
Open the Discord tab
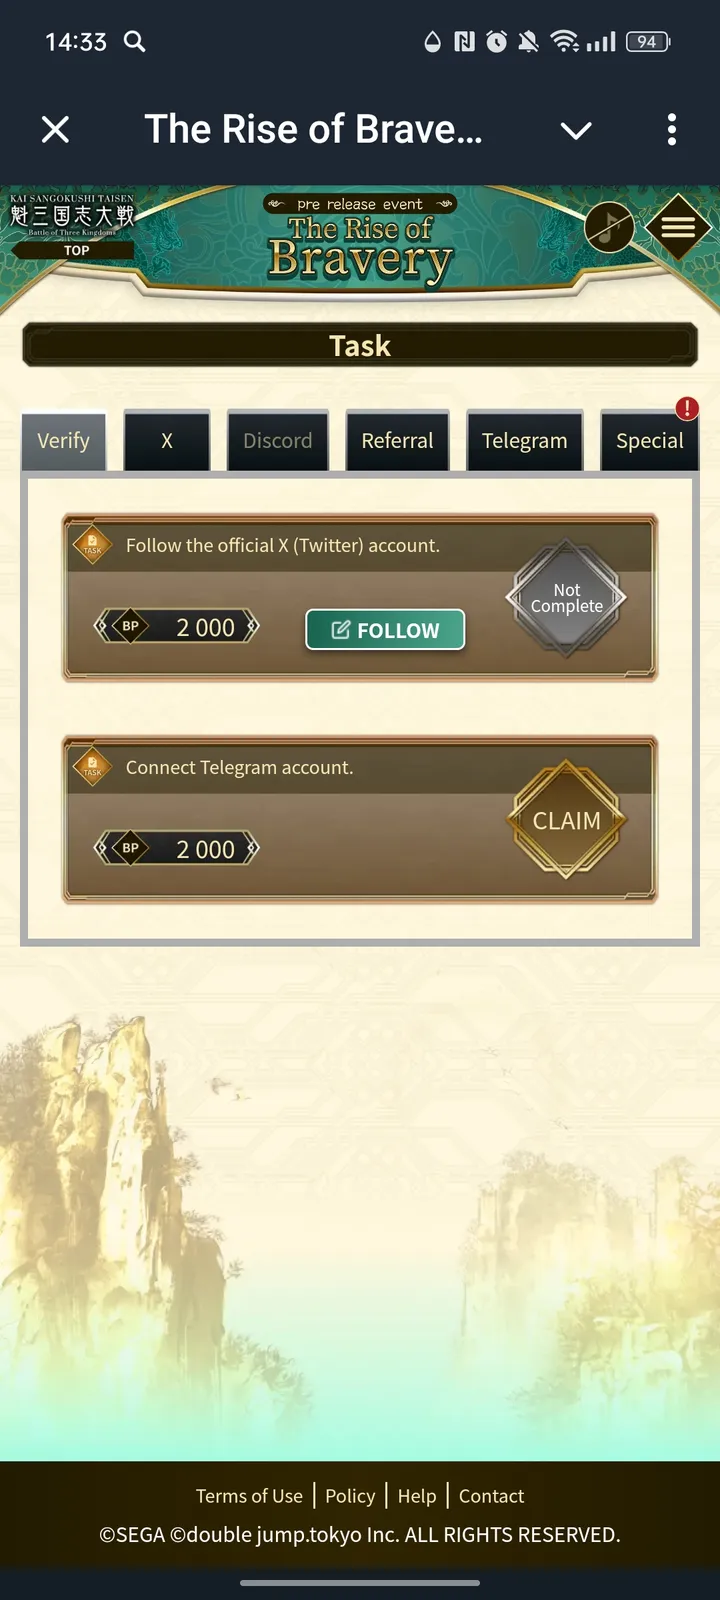[278, 441]
